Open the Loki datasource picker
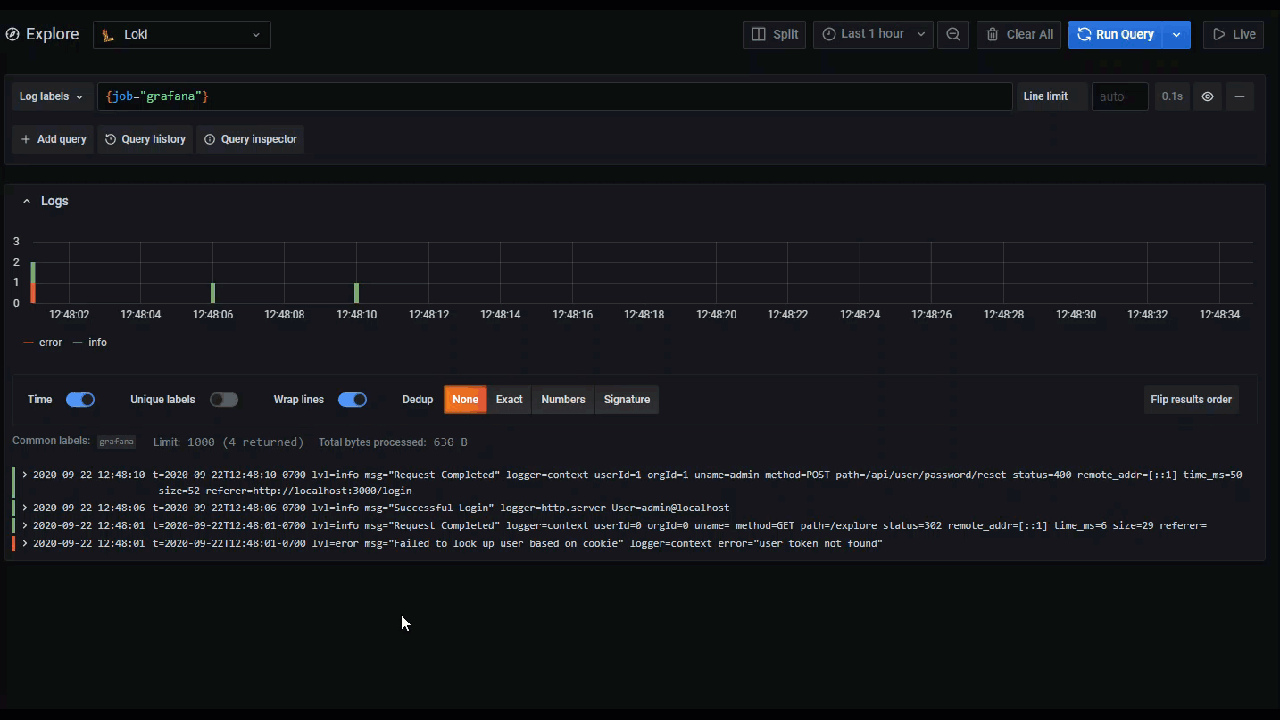1280x720 pixels. 181,34
